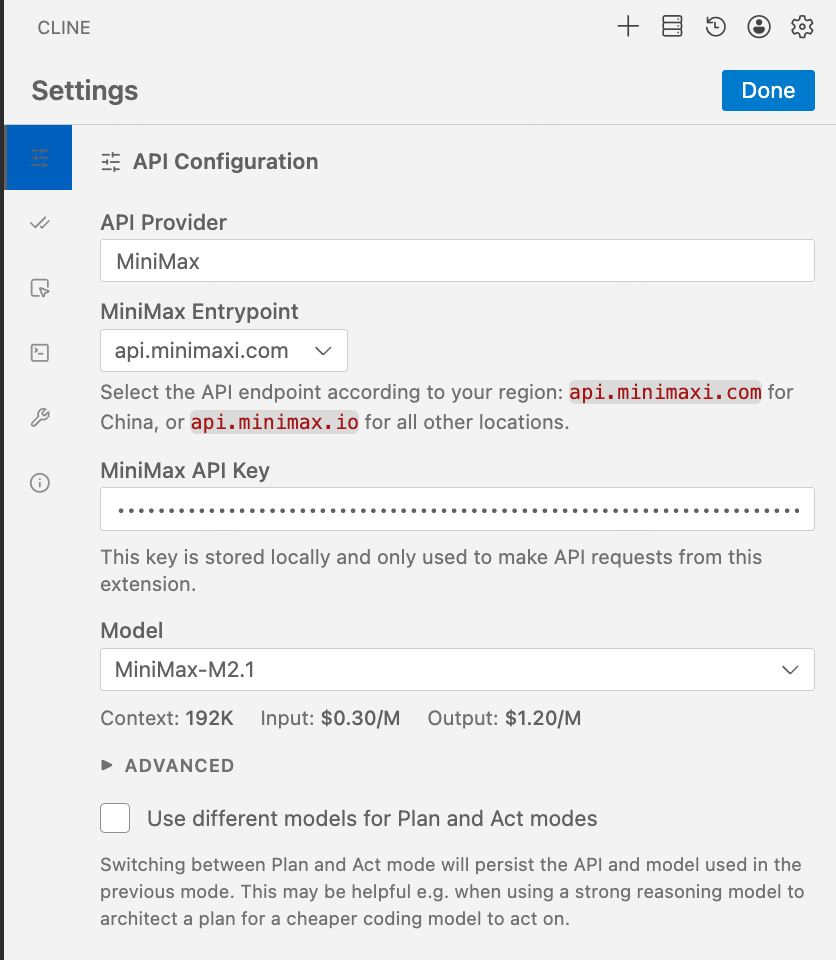This screenshot has height=960, width=836.
Task: Click the sliders icon beside API Configuration heading
Action: 111,162
